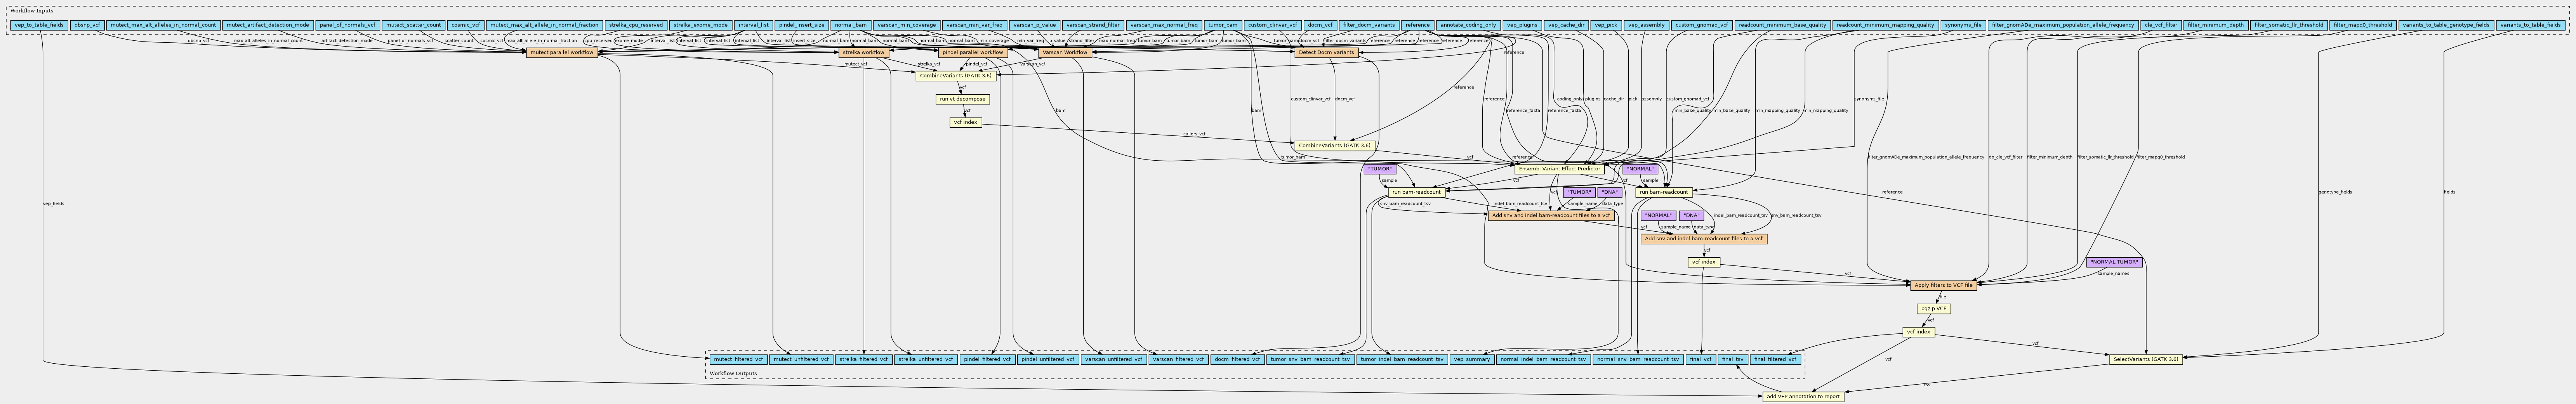Screen dimensions: 2576x404
Task: Click the filter_docm_variants input node
Action: 1369,24
